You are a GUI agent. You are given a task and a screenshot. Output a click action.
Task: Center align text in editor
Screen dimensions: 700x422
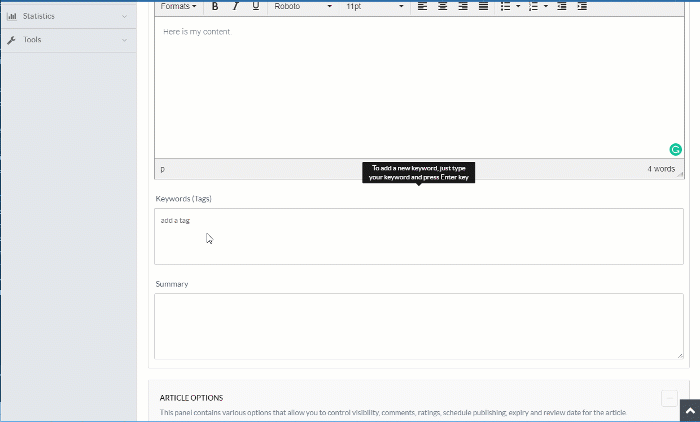[442, 6]
